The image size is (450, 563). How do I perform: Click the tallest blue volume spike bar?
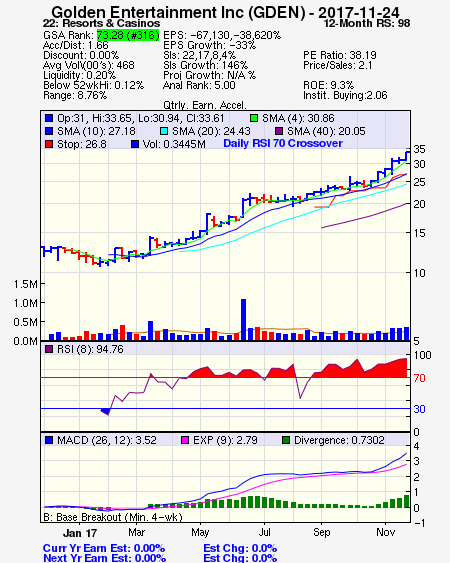(243, 320)
